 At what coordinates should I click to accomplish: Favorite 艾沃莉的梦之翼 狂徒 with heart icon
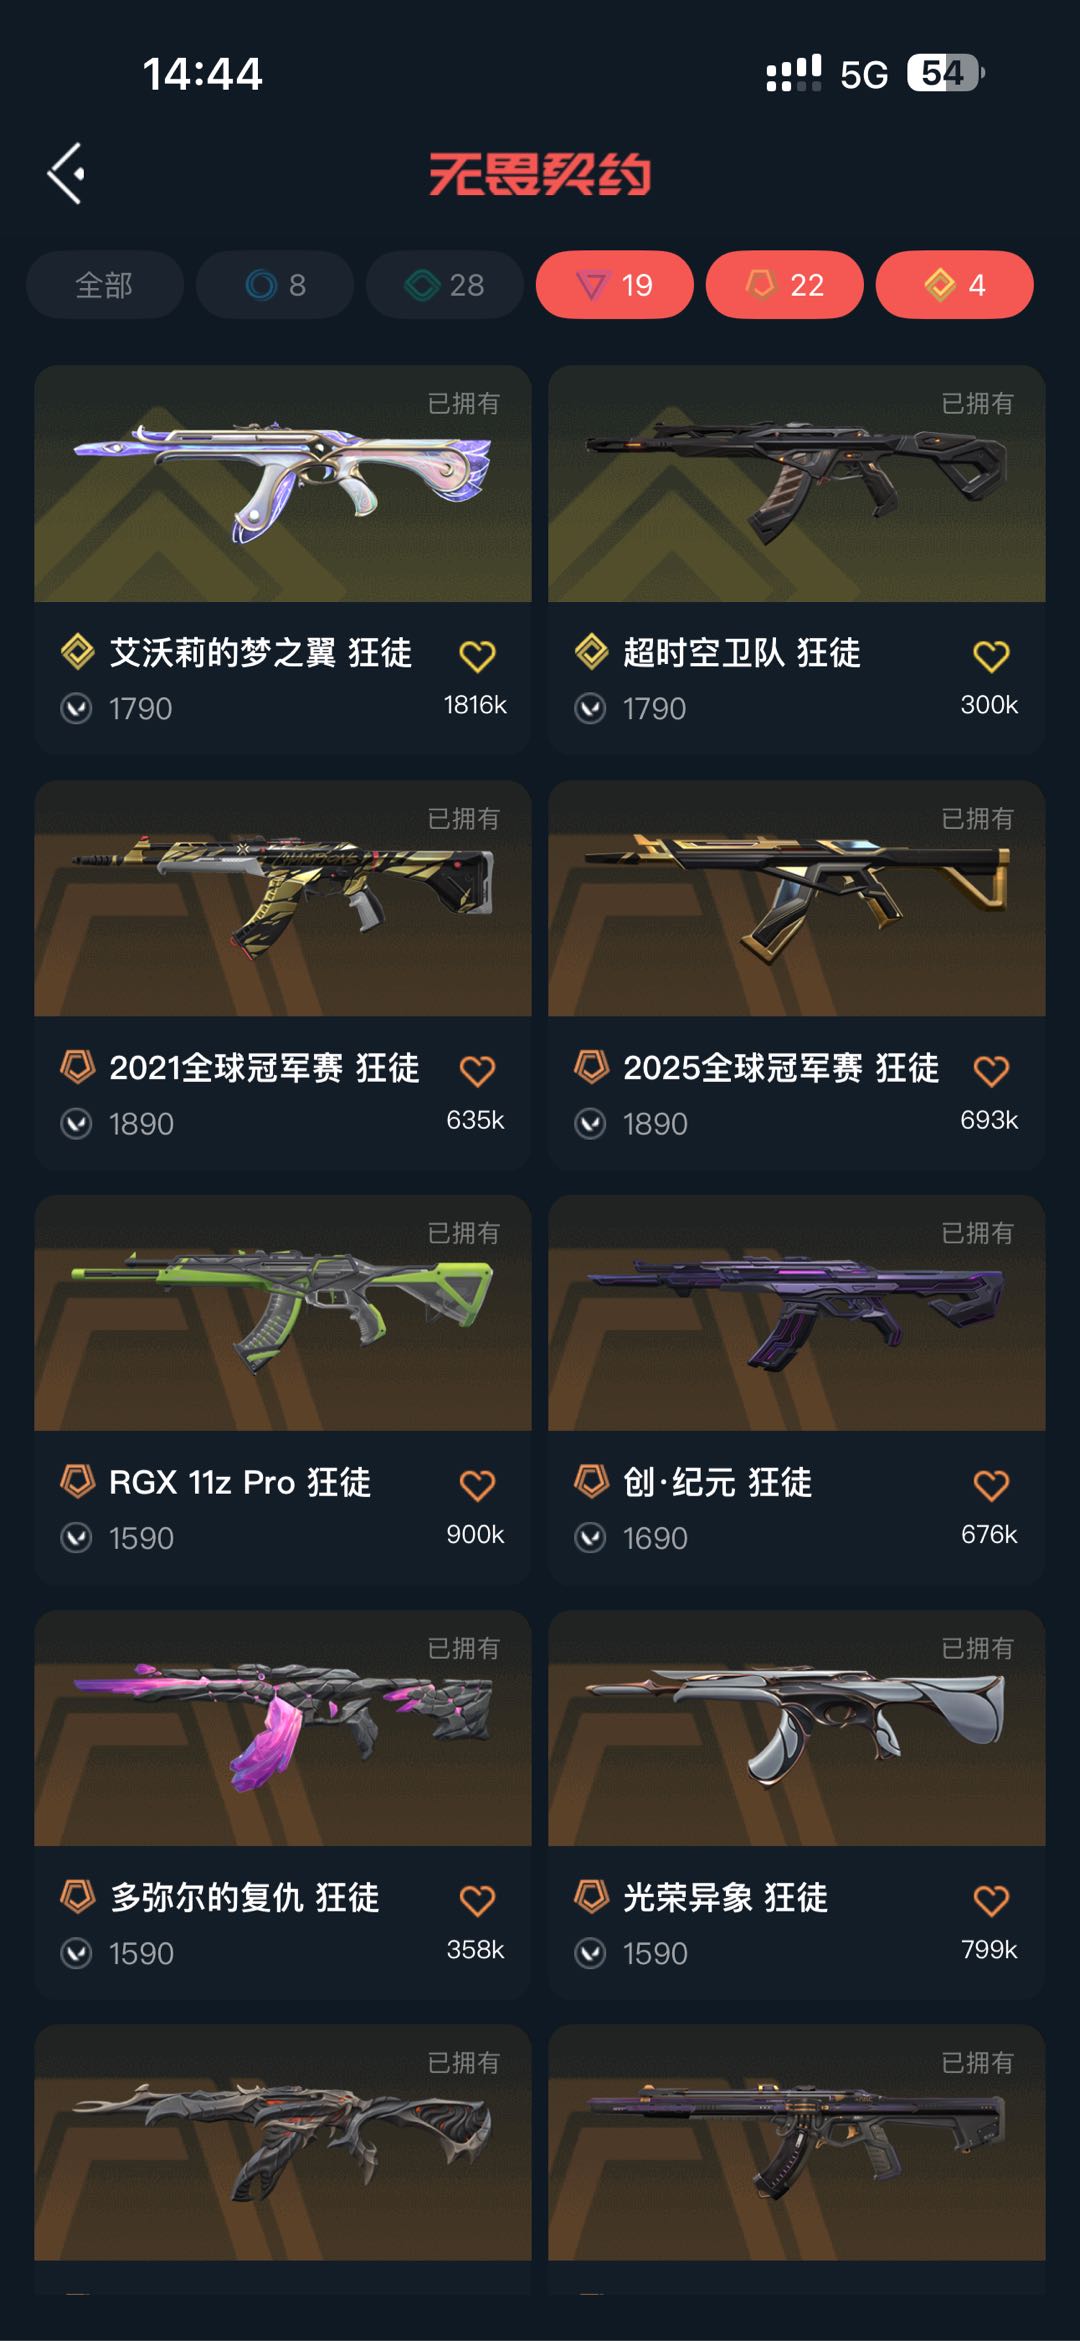pyautogui.click(x=477, y=656)
